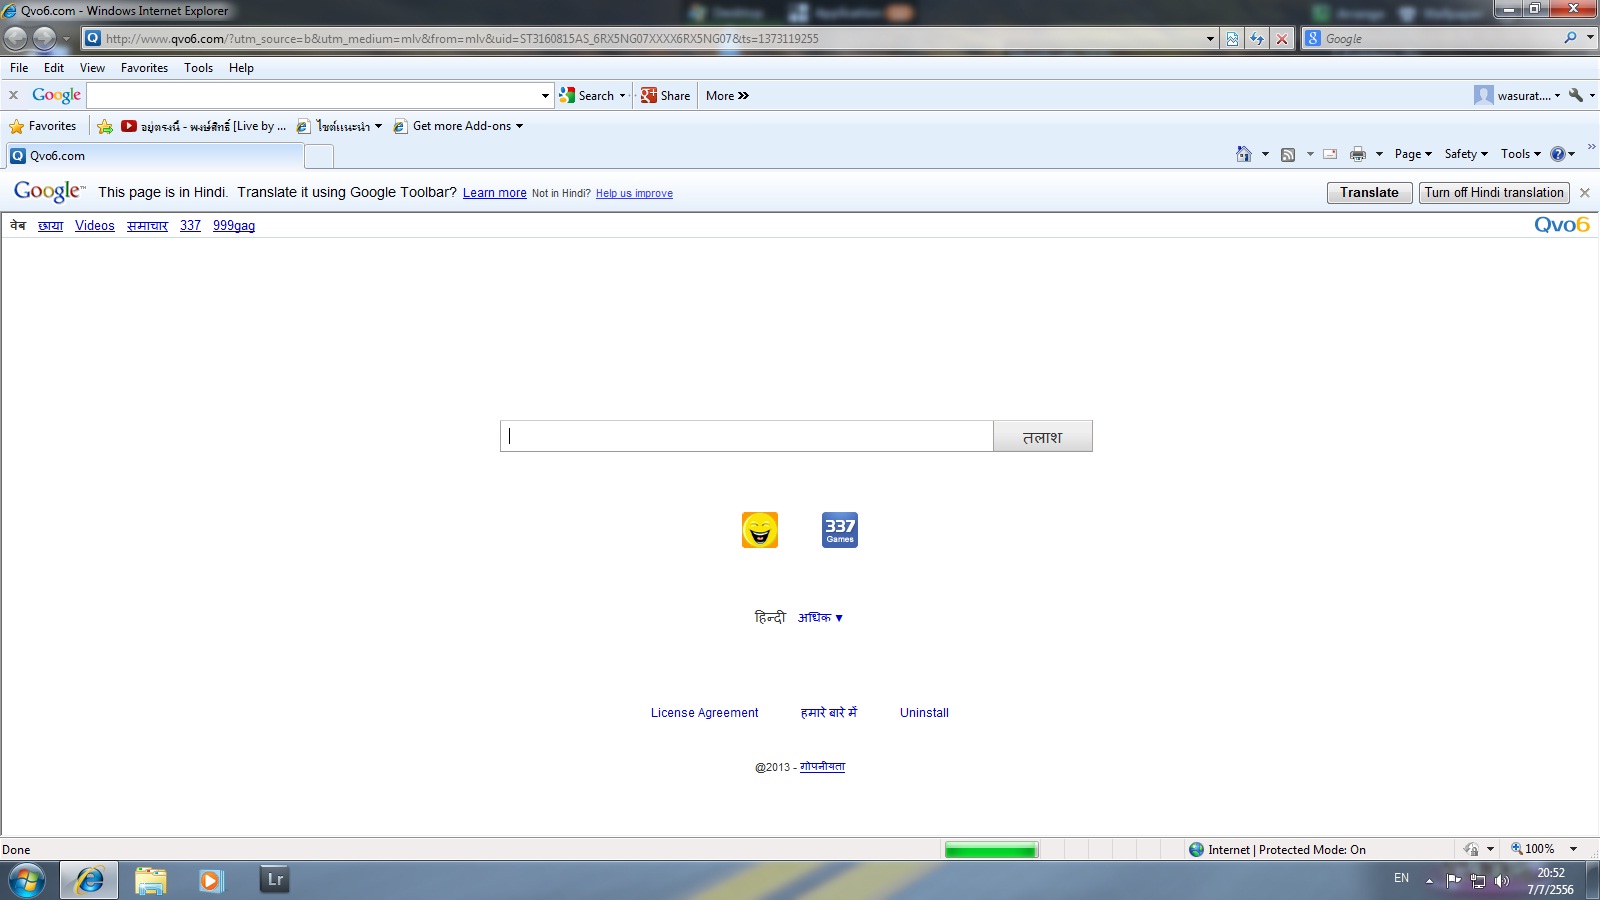This screenshot has width=1600, height=900.
Task: Open the Windows Start menu
Action: (x=27, y=881)
